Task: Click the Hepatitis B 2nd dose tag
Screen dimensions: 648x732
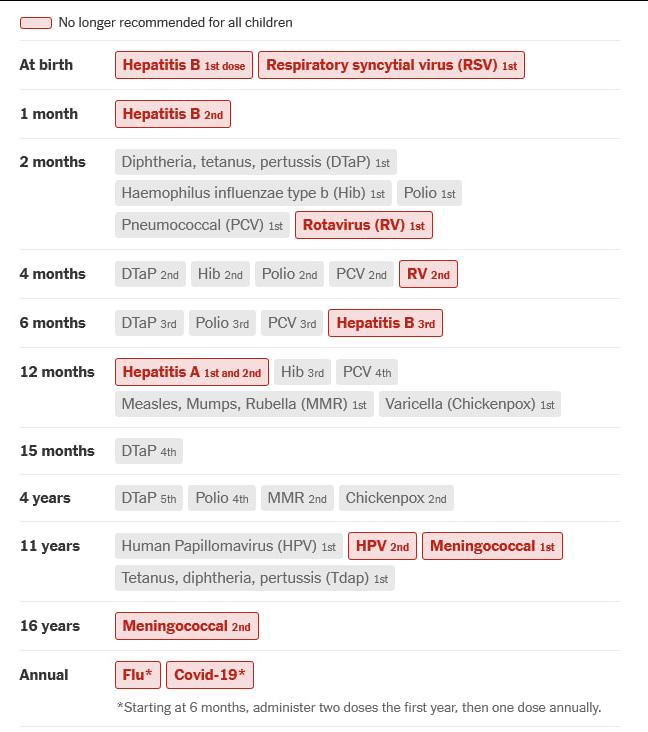Action: [173, 114]
